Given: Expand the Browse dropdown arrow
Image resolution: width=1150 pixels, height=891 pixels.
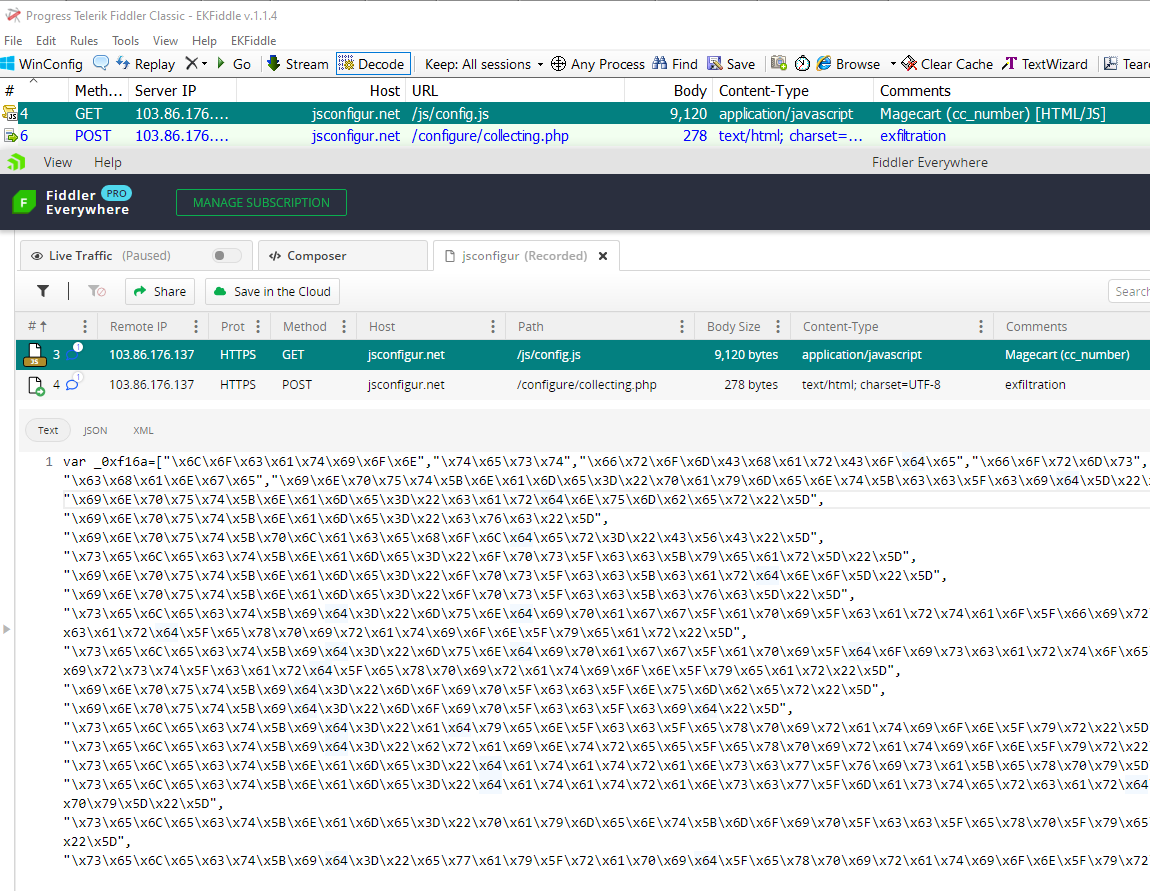Looking at the screenshot, I should [893, 64].
